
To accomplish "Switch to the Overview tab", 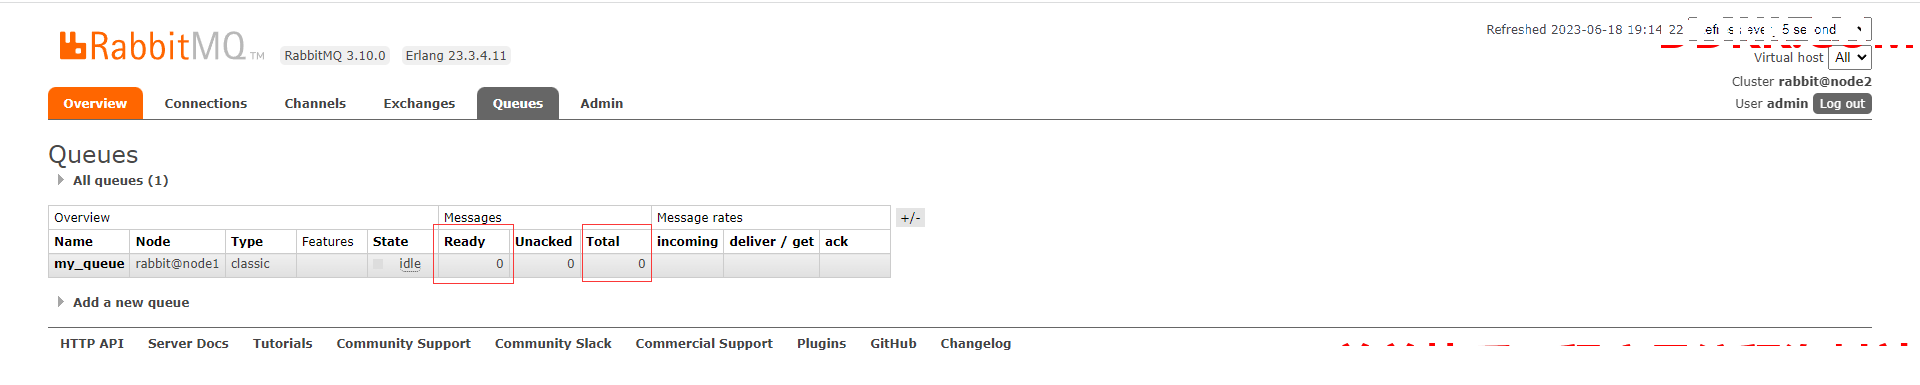I will pyautogui.click(x=95, y=104).
